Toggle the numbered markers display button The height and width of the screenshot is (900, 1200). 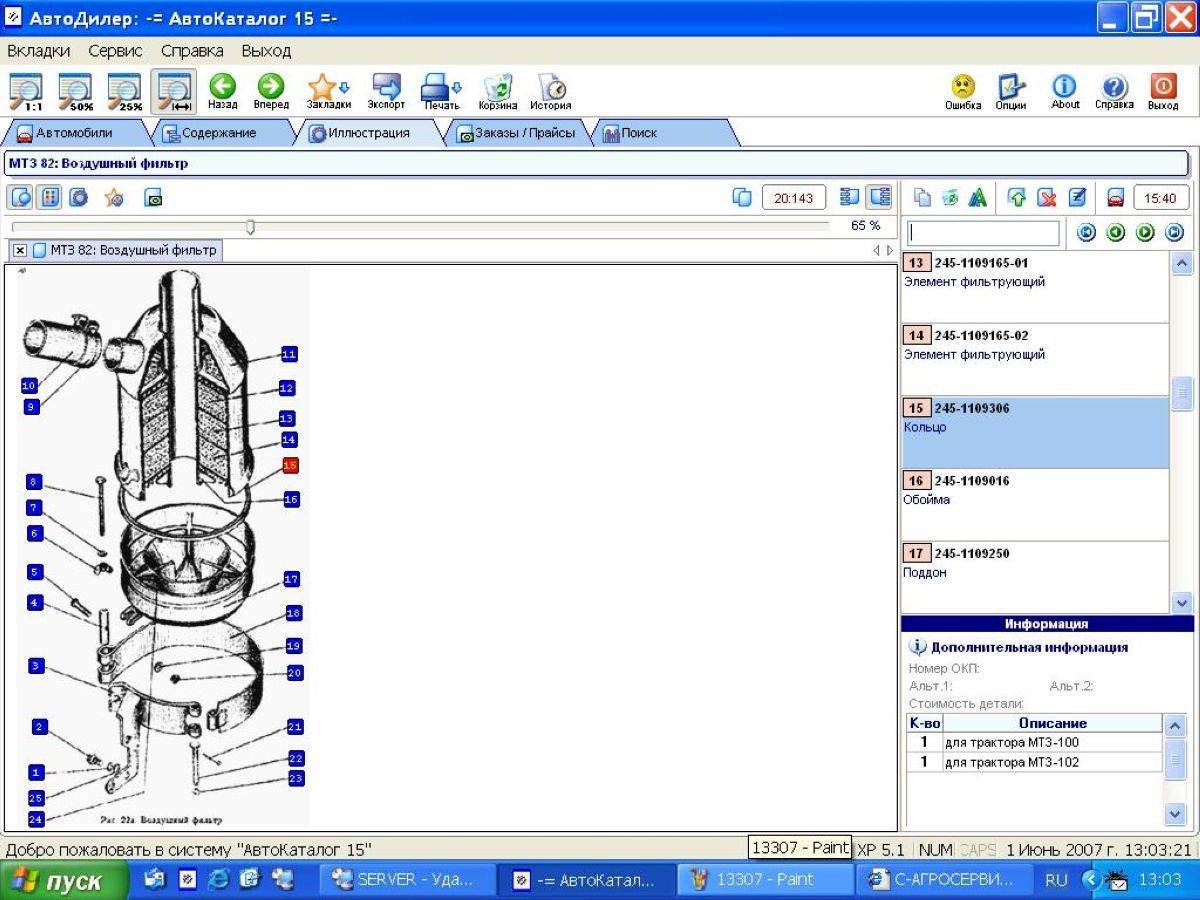point(49,197)
